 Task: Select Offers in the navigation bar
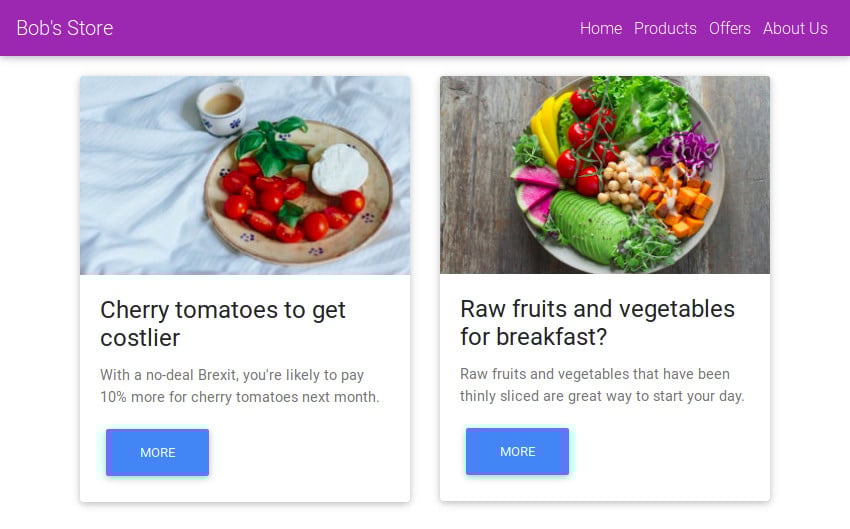(730, 28)
